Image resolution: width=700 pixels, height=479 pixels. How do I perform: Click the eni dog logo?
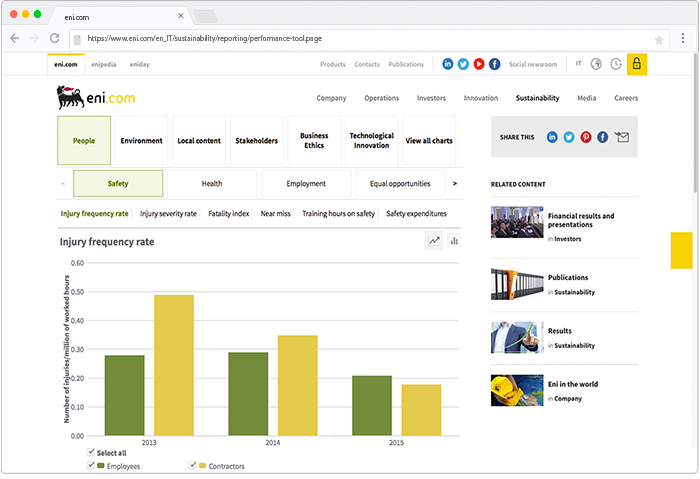coord(70,97)
